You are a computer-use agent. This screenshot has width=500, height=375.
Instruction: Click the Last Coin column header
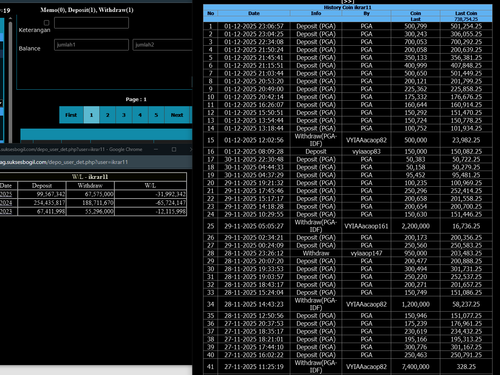(466, 13)
